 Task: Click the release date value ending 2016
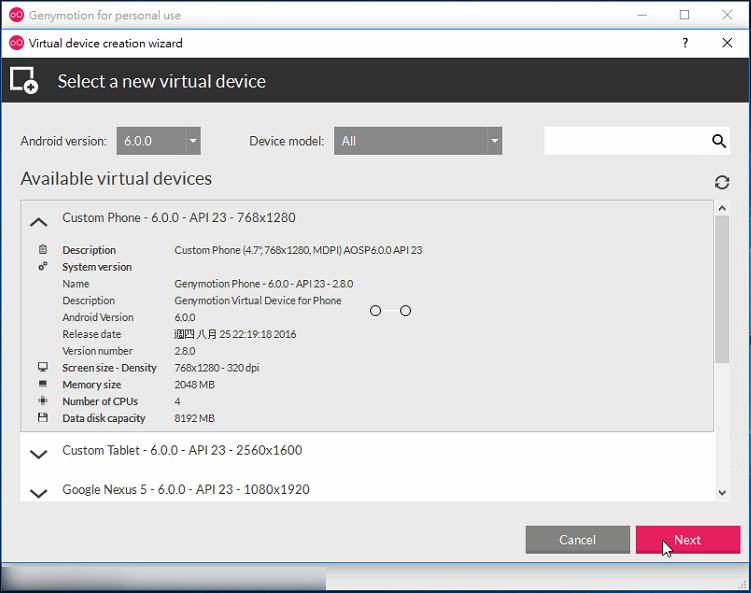coord(235,334)
